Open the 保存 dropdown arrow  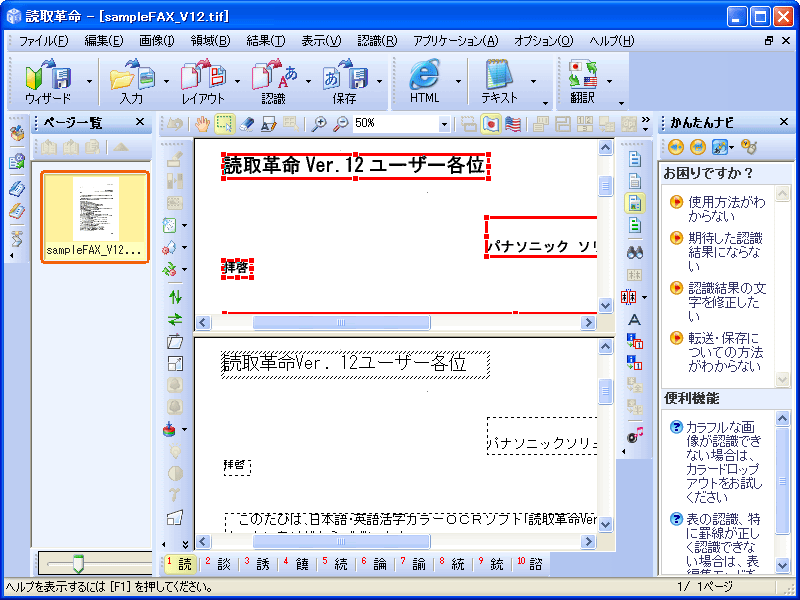click(380, 81)
